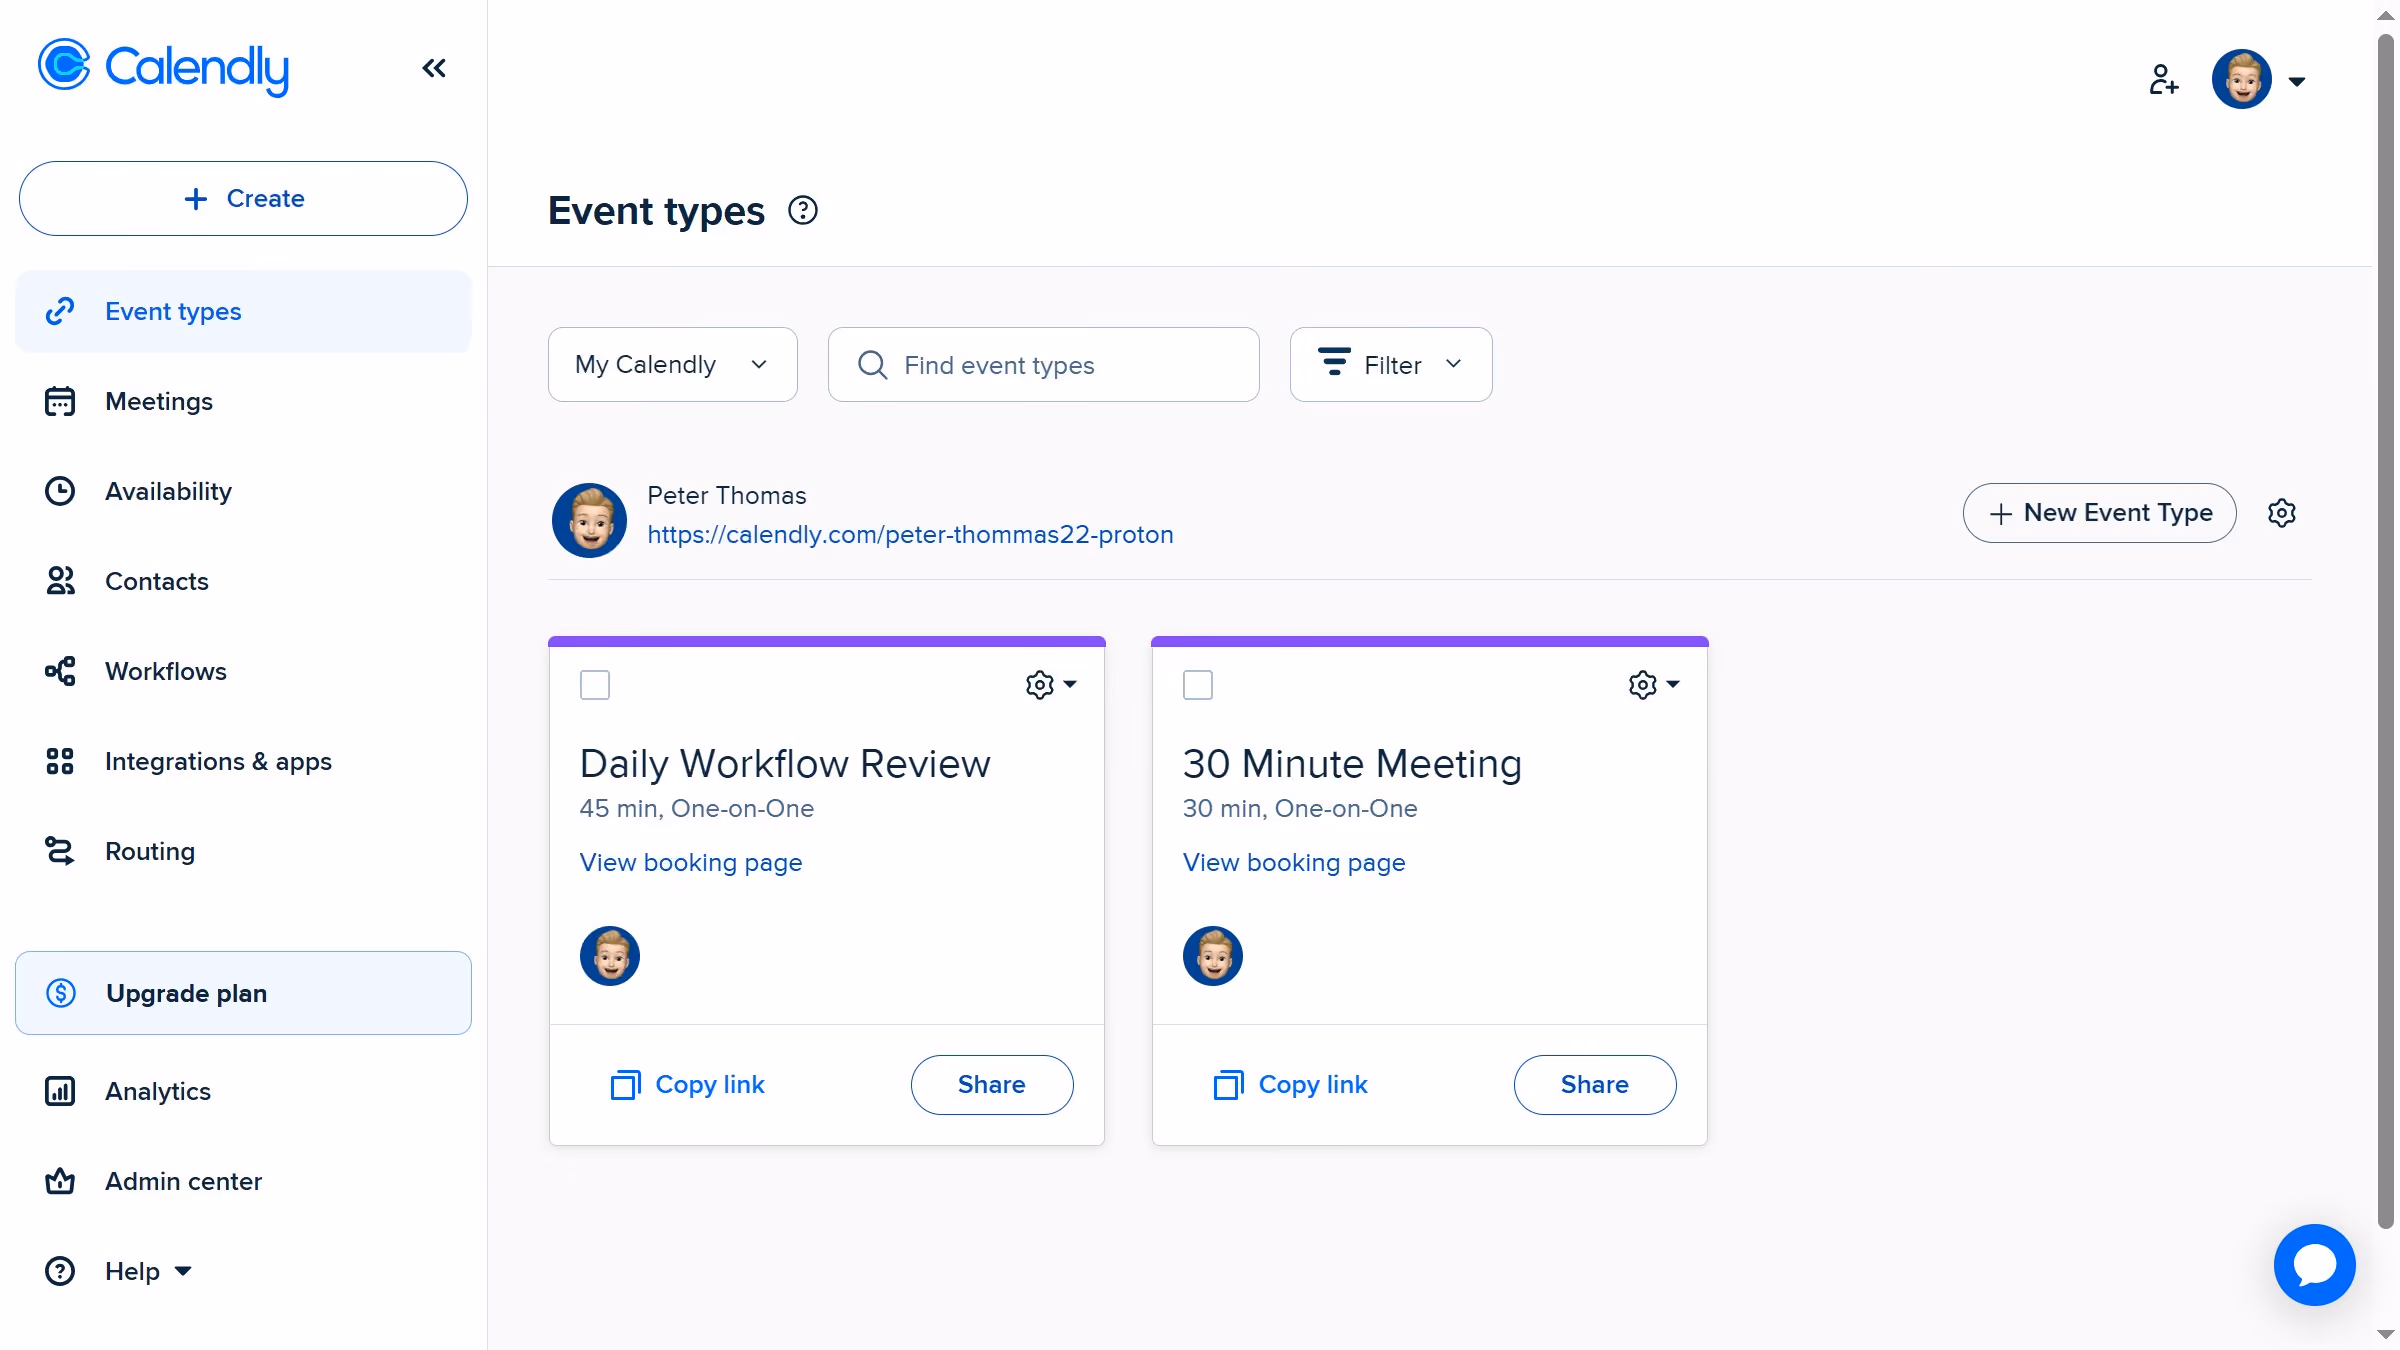Image resolution: width=2400 pixels, height=1350 pixels.
Task: Open Workflows in sidebar
Action: click(x=243, y=671)
